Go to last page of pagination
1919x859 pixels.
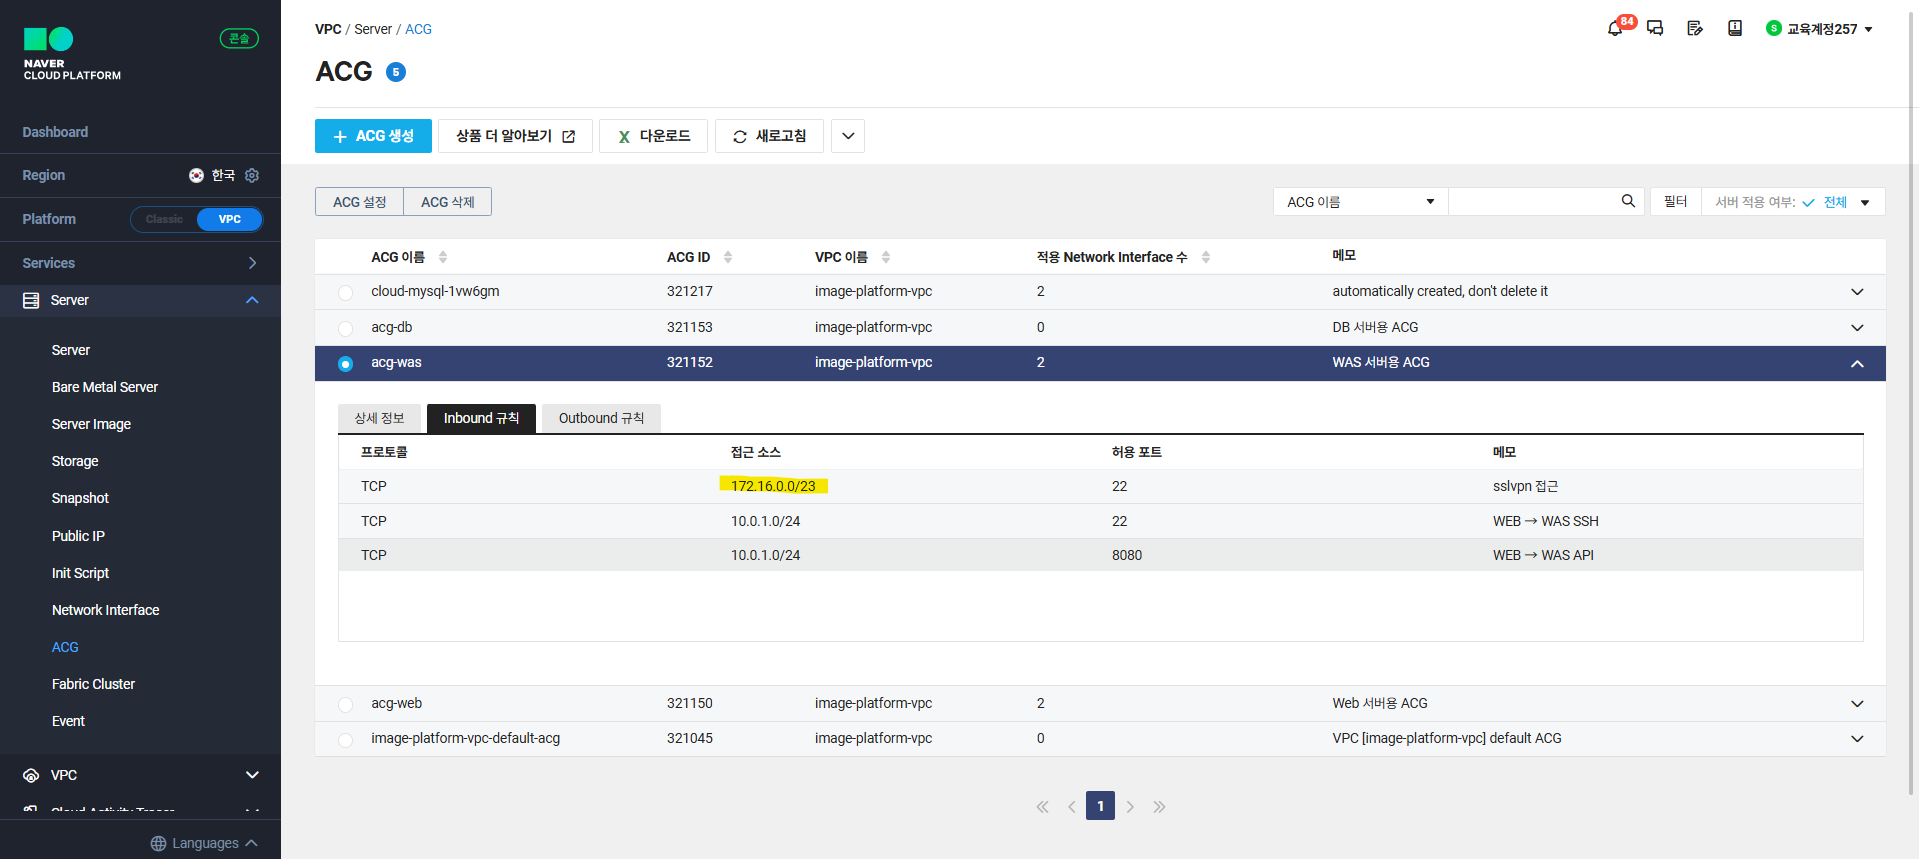coord(1159,807)
